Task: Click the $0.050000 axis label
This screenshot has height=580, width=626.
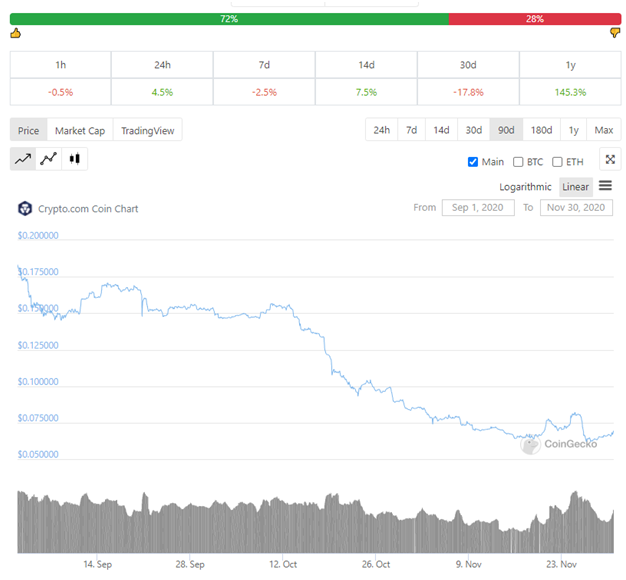Action: pos(38,454)
